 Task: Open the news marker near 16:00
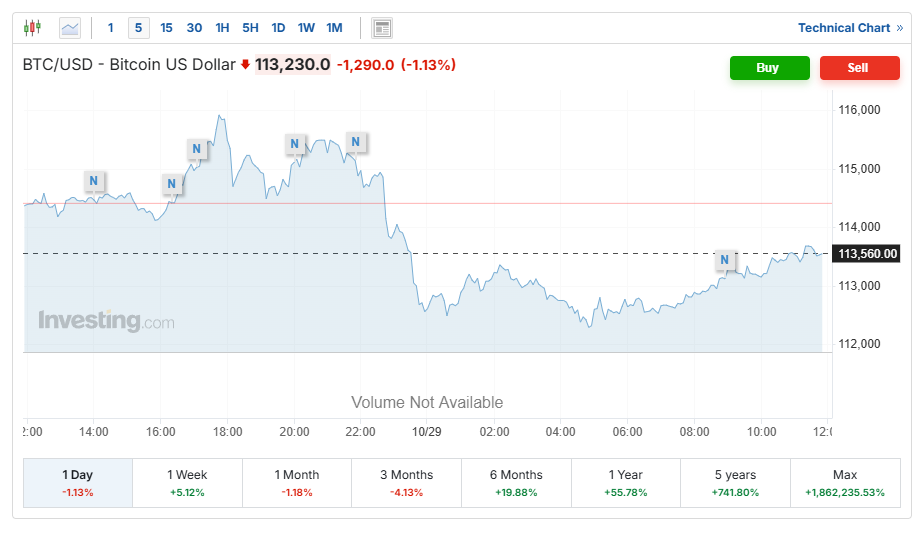[172, 183]
